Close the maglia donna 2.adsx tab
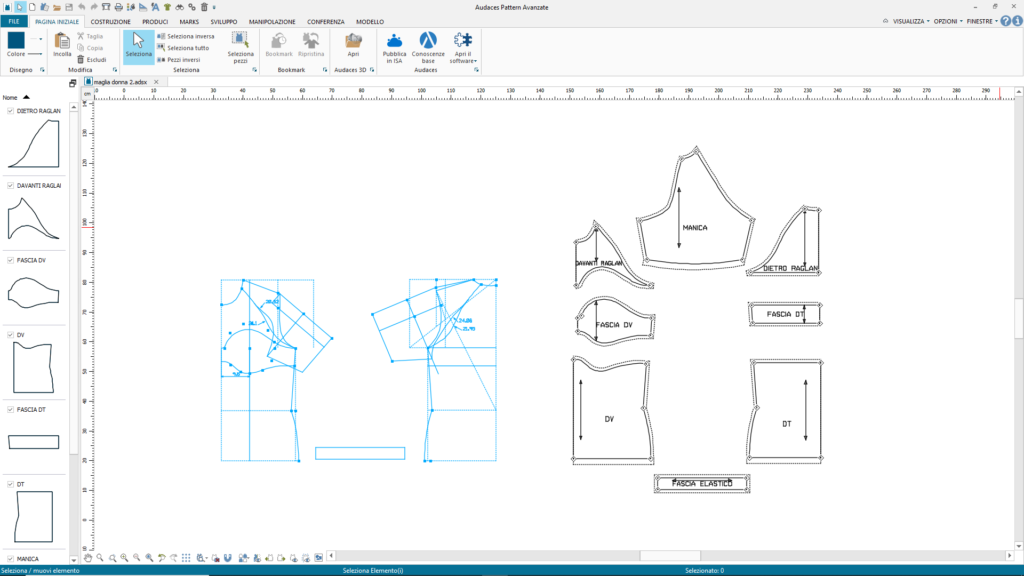The height and width of the screenshot is (576, 1024). [156, 82]
